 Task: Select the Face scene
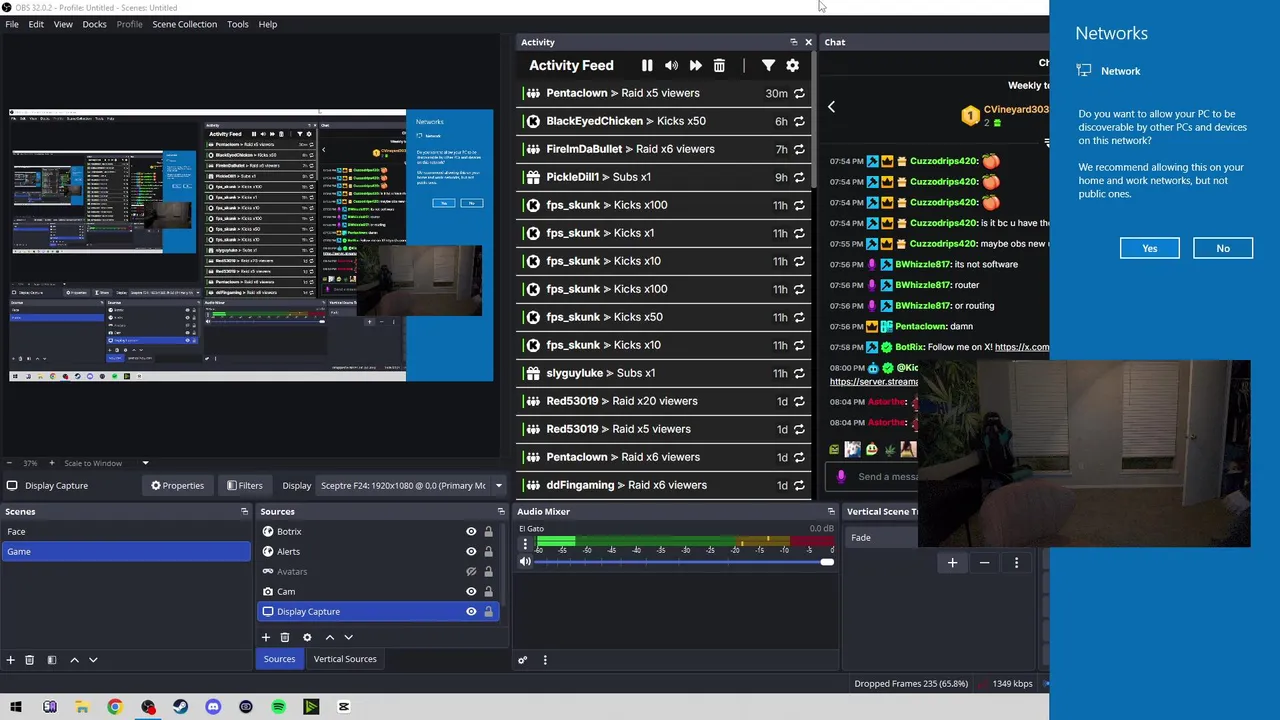point(126,532)
